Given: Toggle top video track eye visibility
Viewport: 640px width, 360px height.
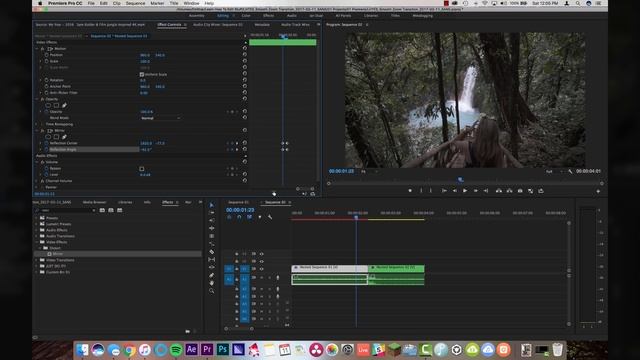Looking at the screenshot, I should [262, 254].
